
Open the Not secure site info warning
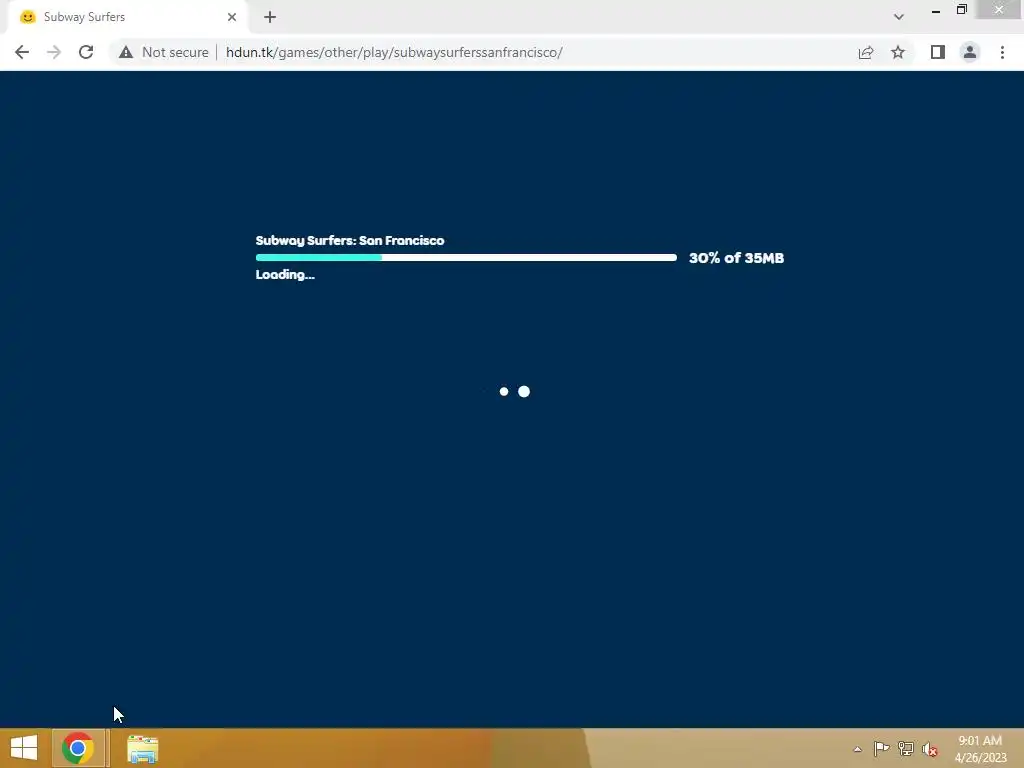click(x=164, y=52)
